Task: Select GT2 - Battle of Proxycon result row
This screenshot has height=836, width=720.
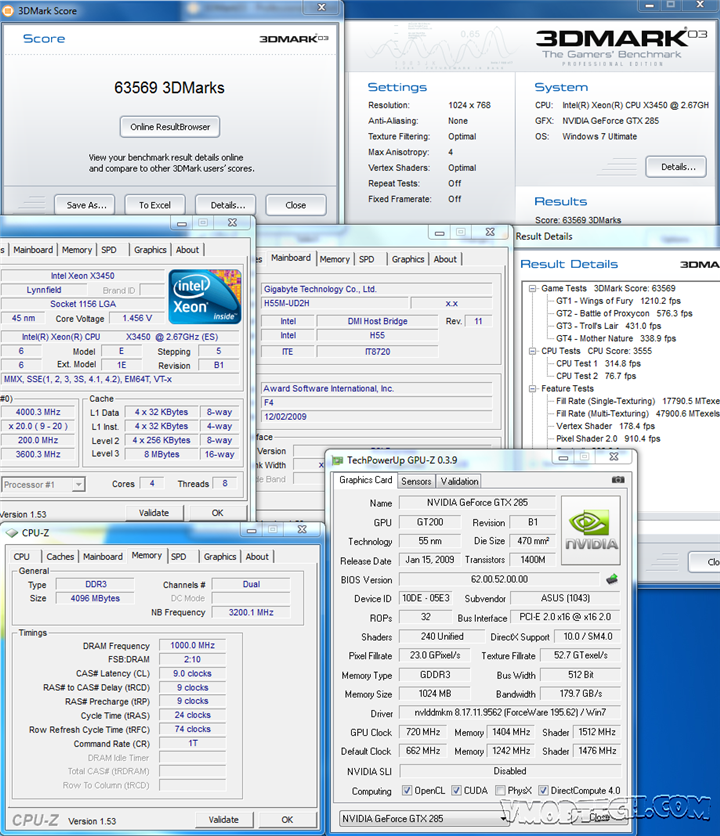Action: click(624, 314)
